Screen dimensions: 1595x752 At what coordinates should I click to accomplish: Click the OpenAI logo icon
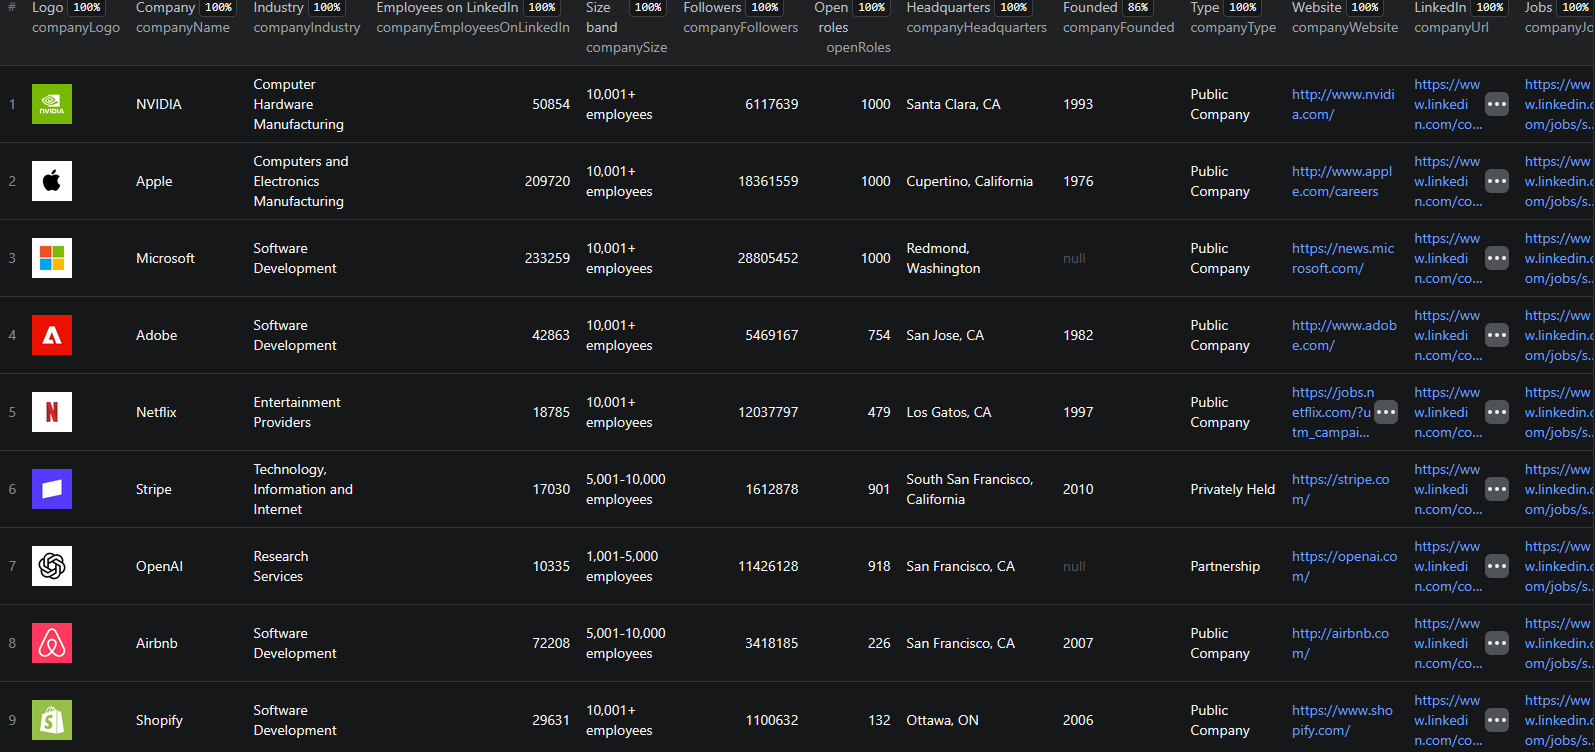pyautogui.click(x=52, y=566)
